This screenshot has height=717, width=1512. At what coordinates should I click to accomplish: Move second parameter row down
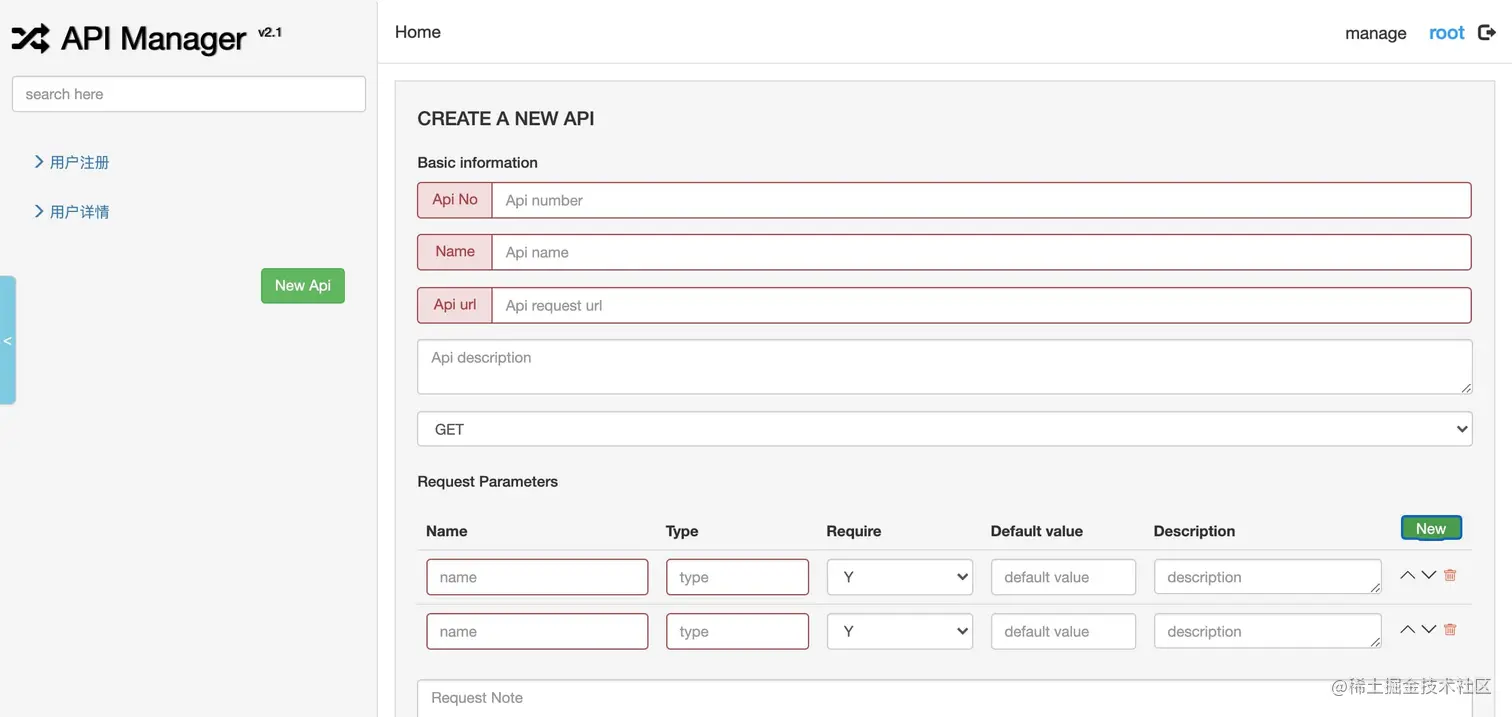[x=1429, y=630]
